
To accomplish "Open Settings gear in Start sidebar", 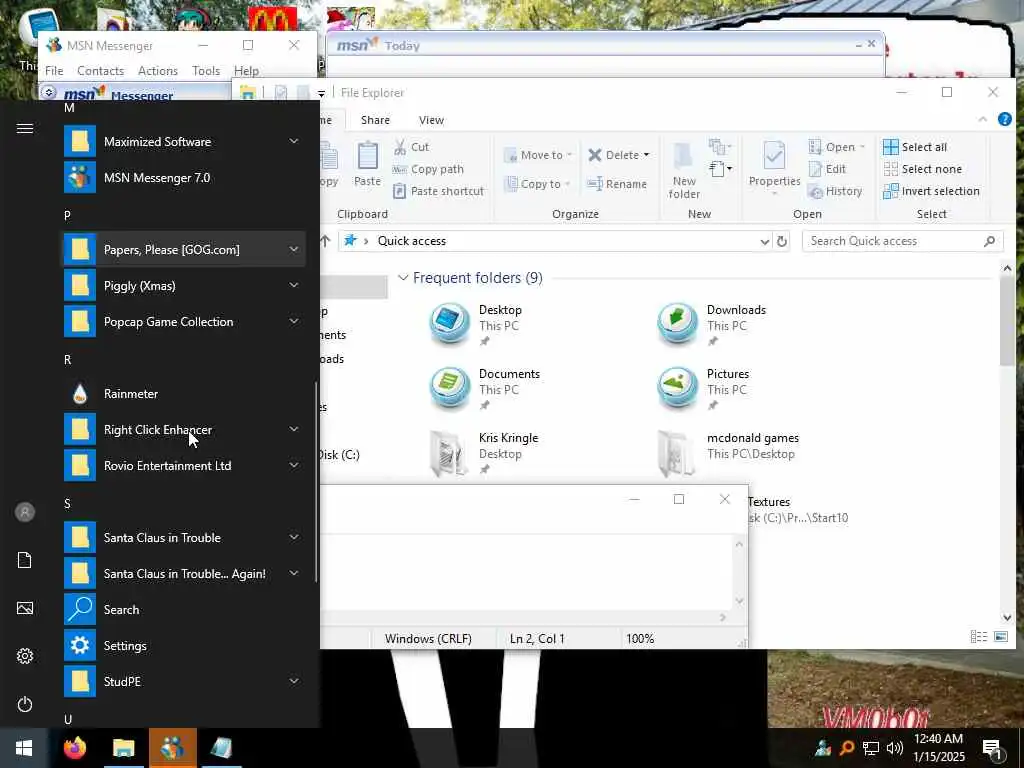I will tap(25, 656).
